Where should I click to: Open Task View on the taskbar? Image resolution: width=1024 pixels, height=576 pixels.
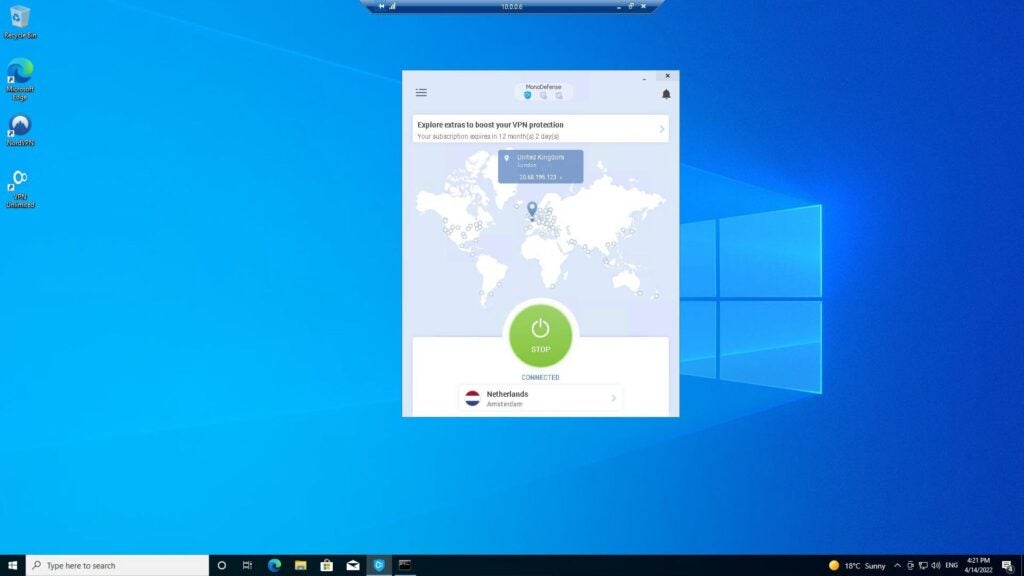pyautogui.click(x=247, y=566)
